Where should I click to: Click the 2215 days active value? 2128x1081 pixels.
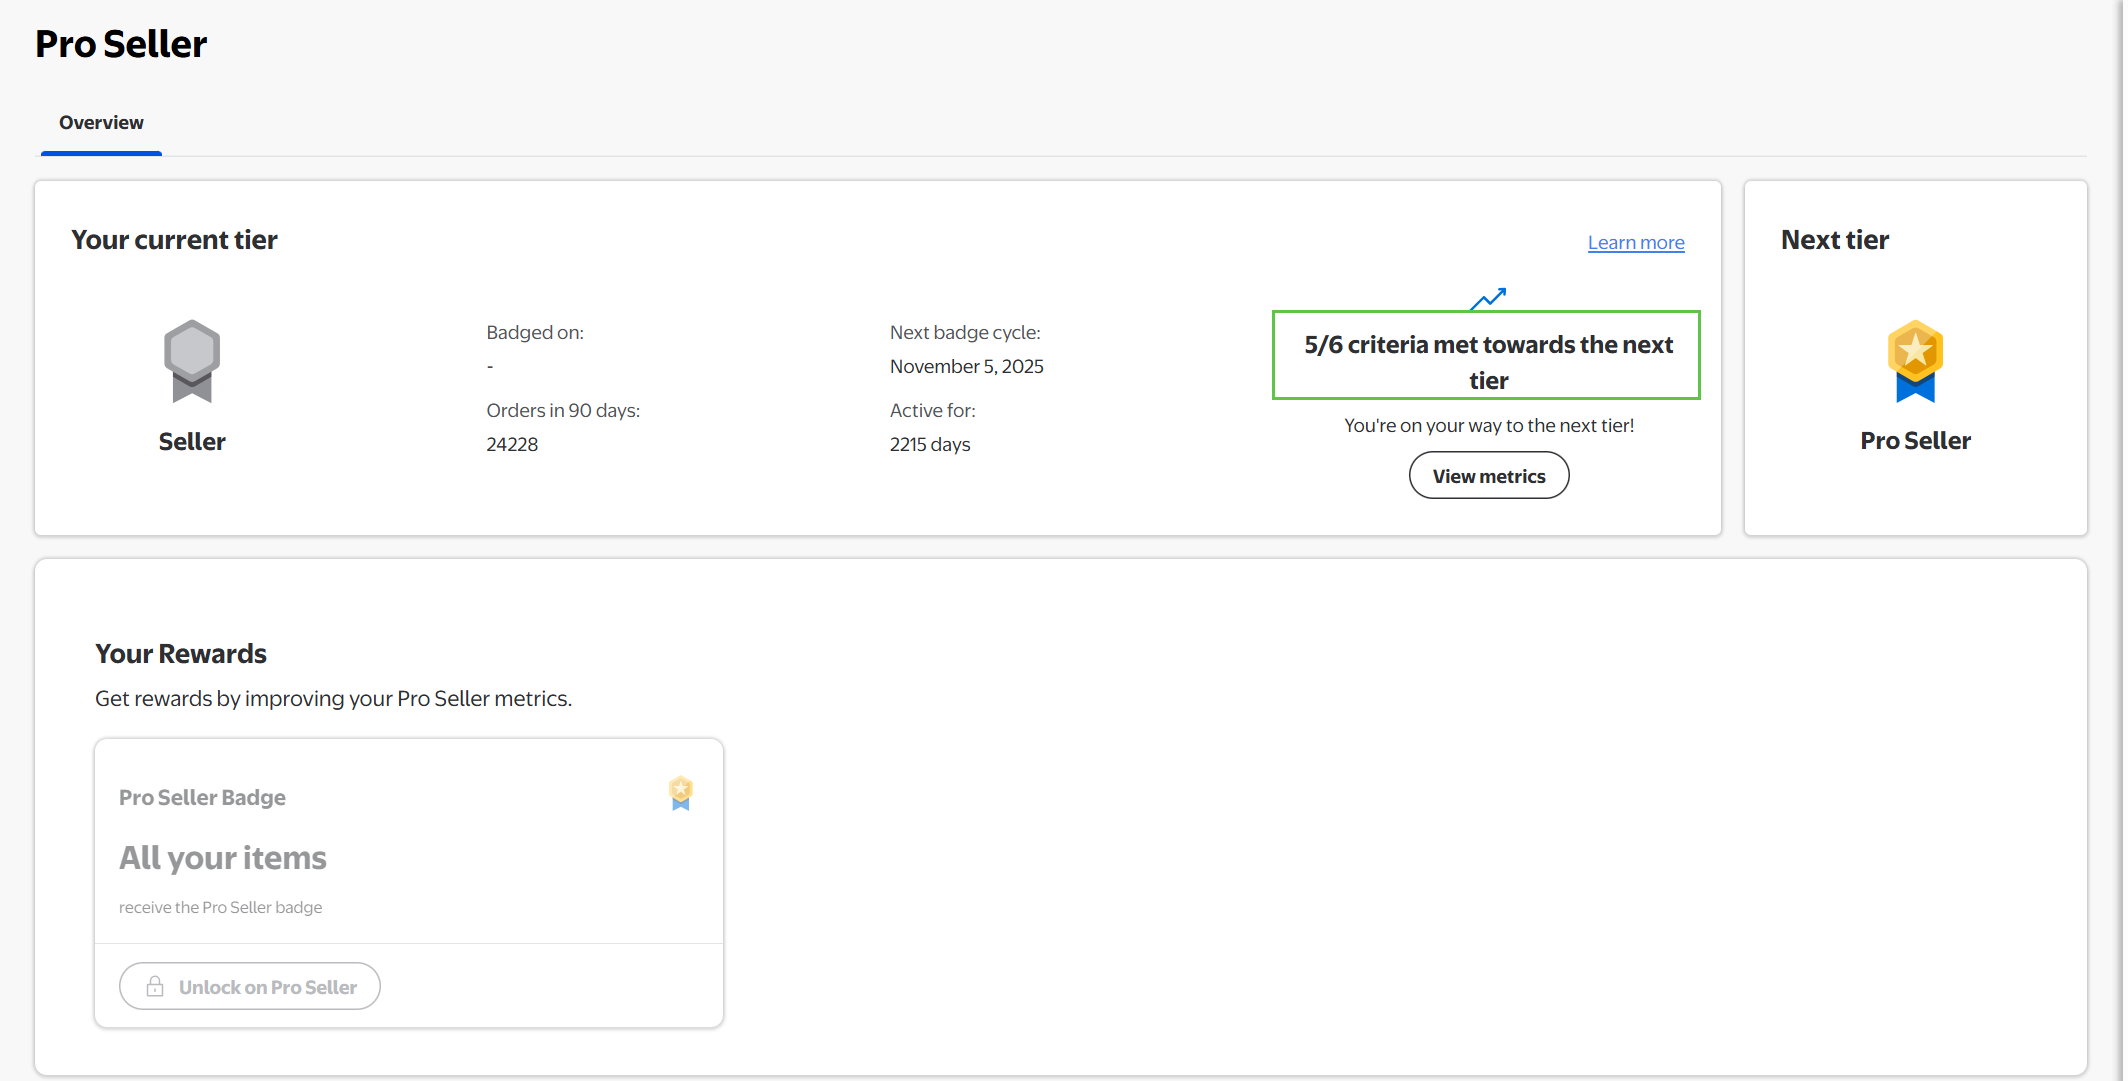coord(929,445)
